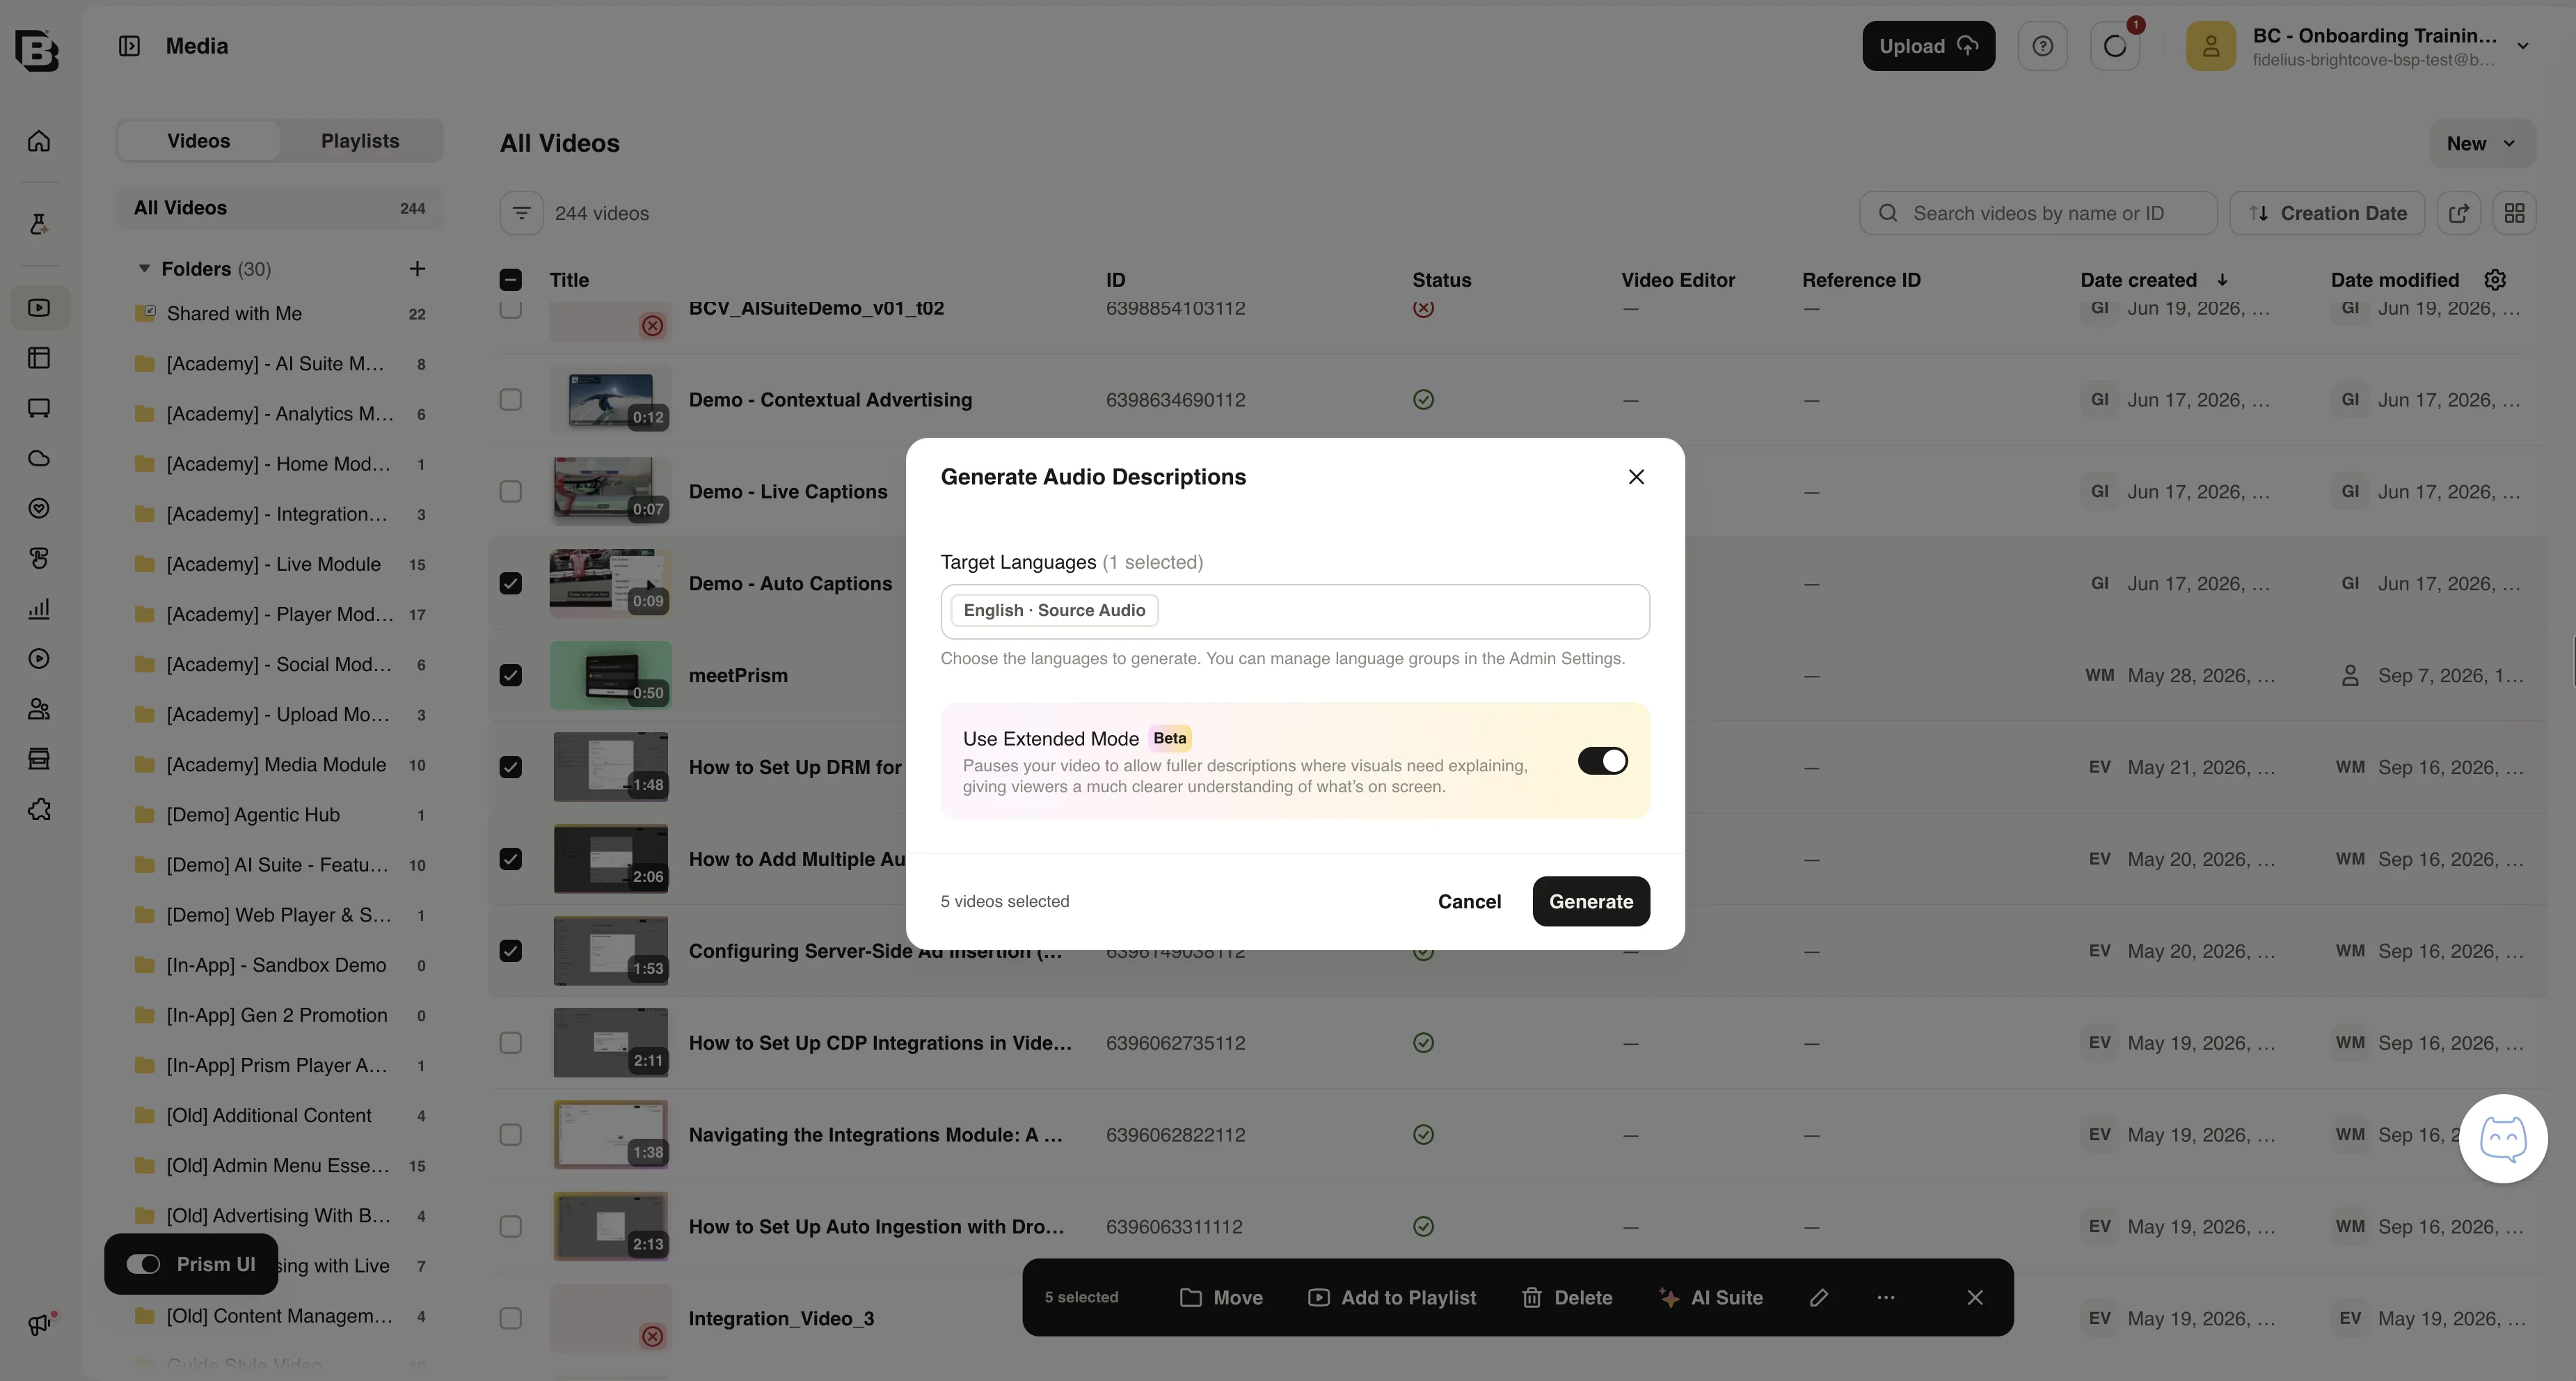This screenshot has height=1381, width=2576.
Task: Click the edit pencil icon in action bar
Action: [x=1819, y=1297]
